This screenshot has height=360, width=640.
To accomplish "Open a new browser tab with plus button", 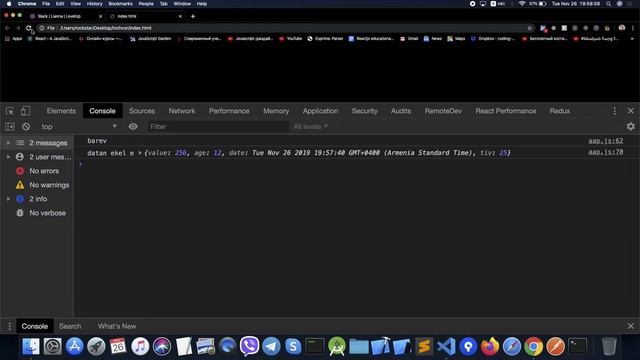I will pyautogui.click(x=193, y=16).
